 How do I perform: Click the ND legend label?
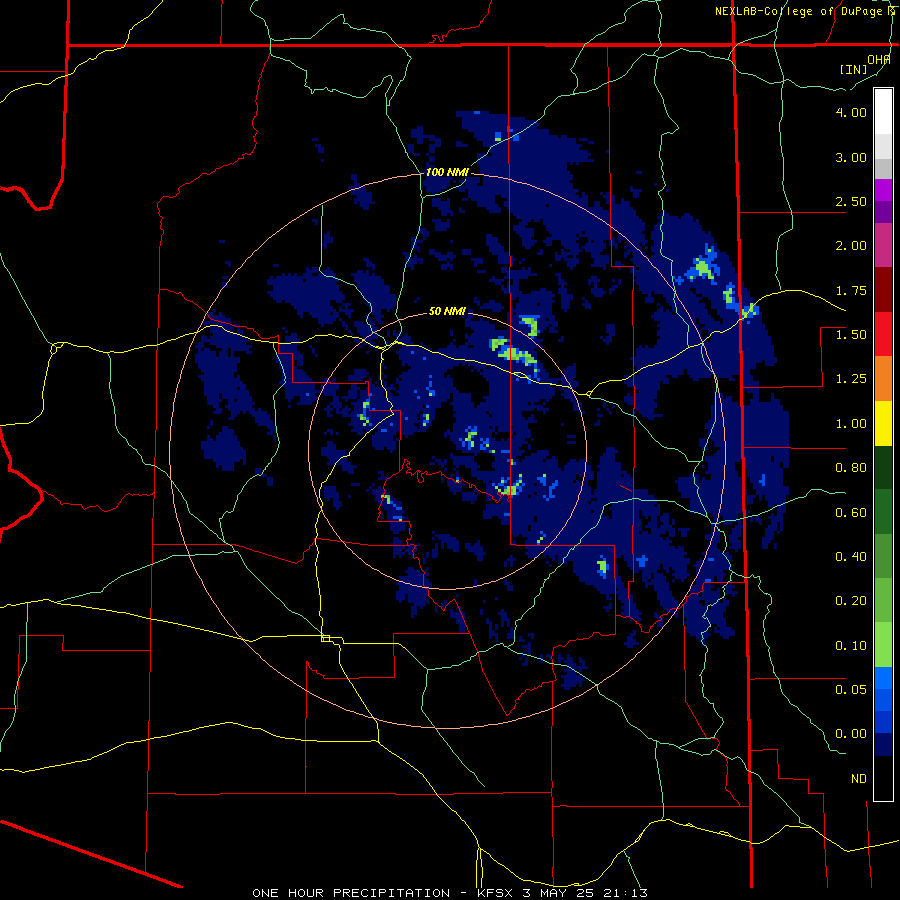click(x=859, y=779)
